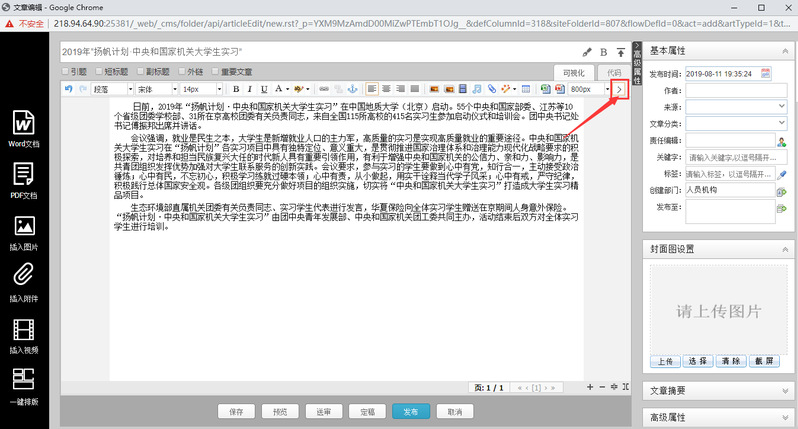798x429 pixels.
Task: Click the 取消 button
Action: pyautogui.click(x=455, y=412)
